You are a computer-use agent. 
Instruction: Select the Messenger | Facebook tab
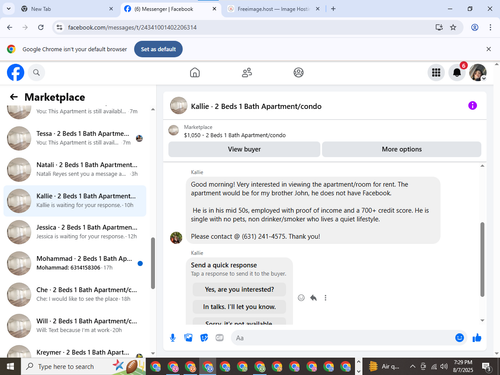click(170, 9)
